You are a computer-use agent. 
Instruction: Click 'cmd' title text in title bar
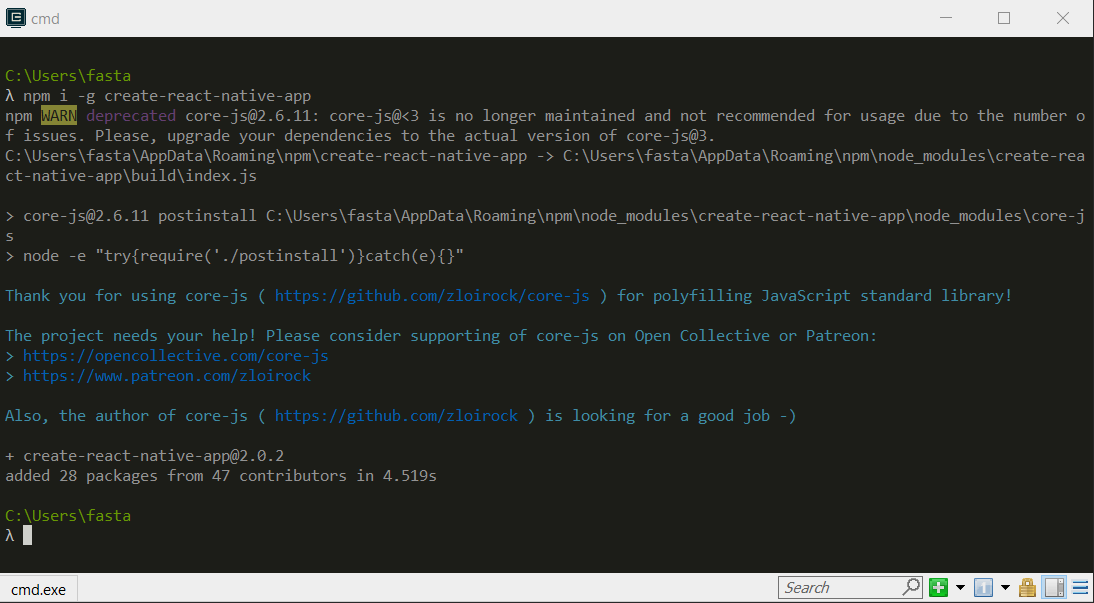[45, 19]
